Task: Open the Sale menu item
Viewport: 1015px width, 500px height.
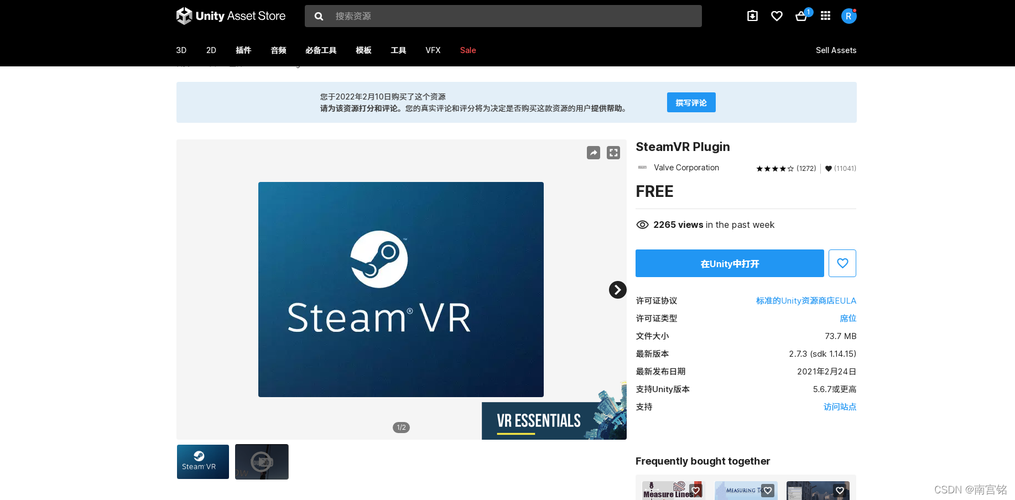Action: 468,50
